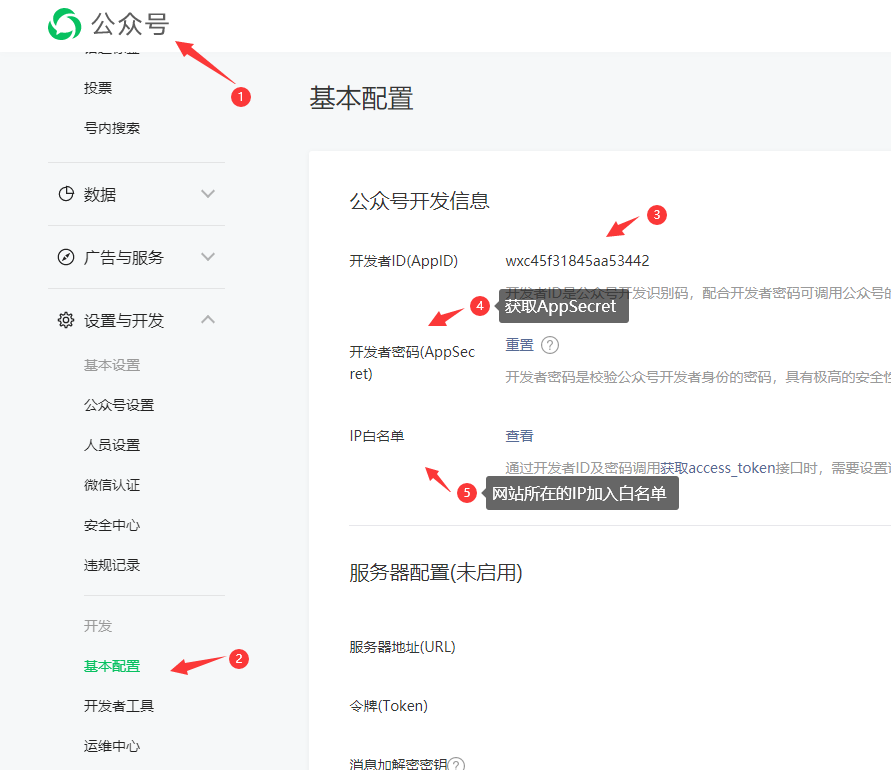The height and width of the screenshot is (770, 891).
Task: Expand the 数据 menu section
Action: tap(208, 194)
